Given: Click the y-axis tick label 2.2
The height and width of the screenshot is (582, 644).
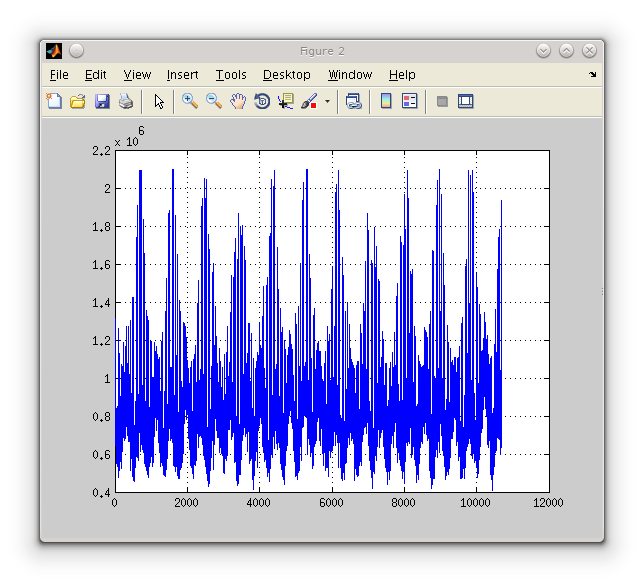Looking at the screenshot, I should 101,151.
